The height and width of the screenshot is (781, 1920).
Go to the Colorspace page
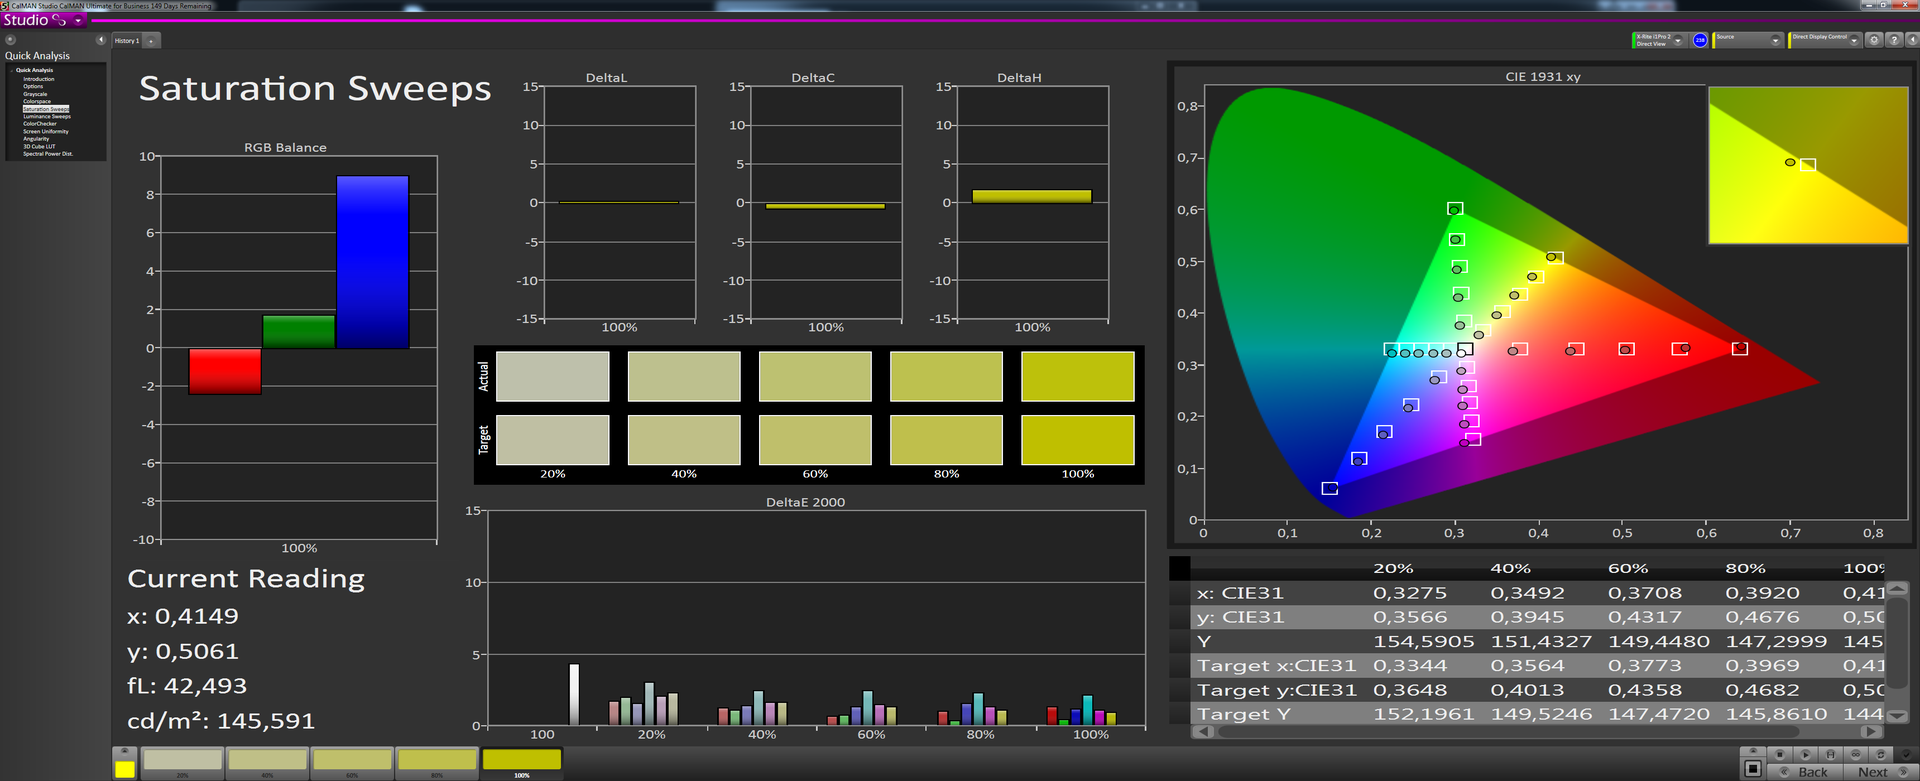(37, 101)
